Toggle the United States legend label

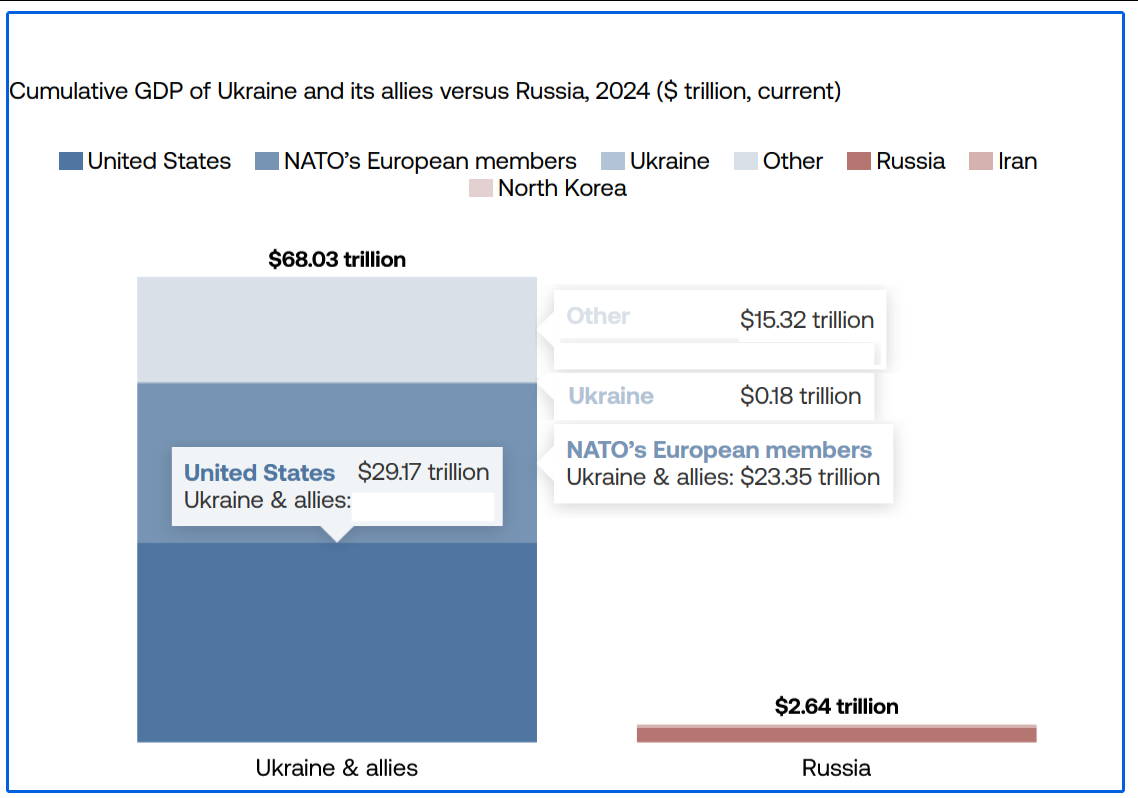pos(159,161)
